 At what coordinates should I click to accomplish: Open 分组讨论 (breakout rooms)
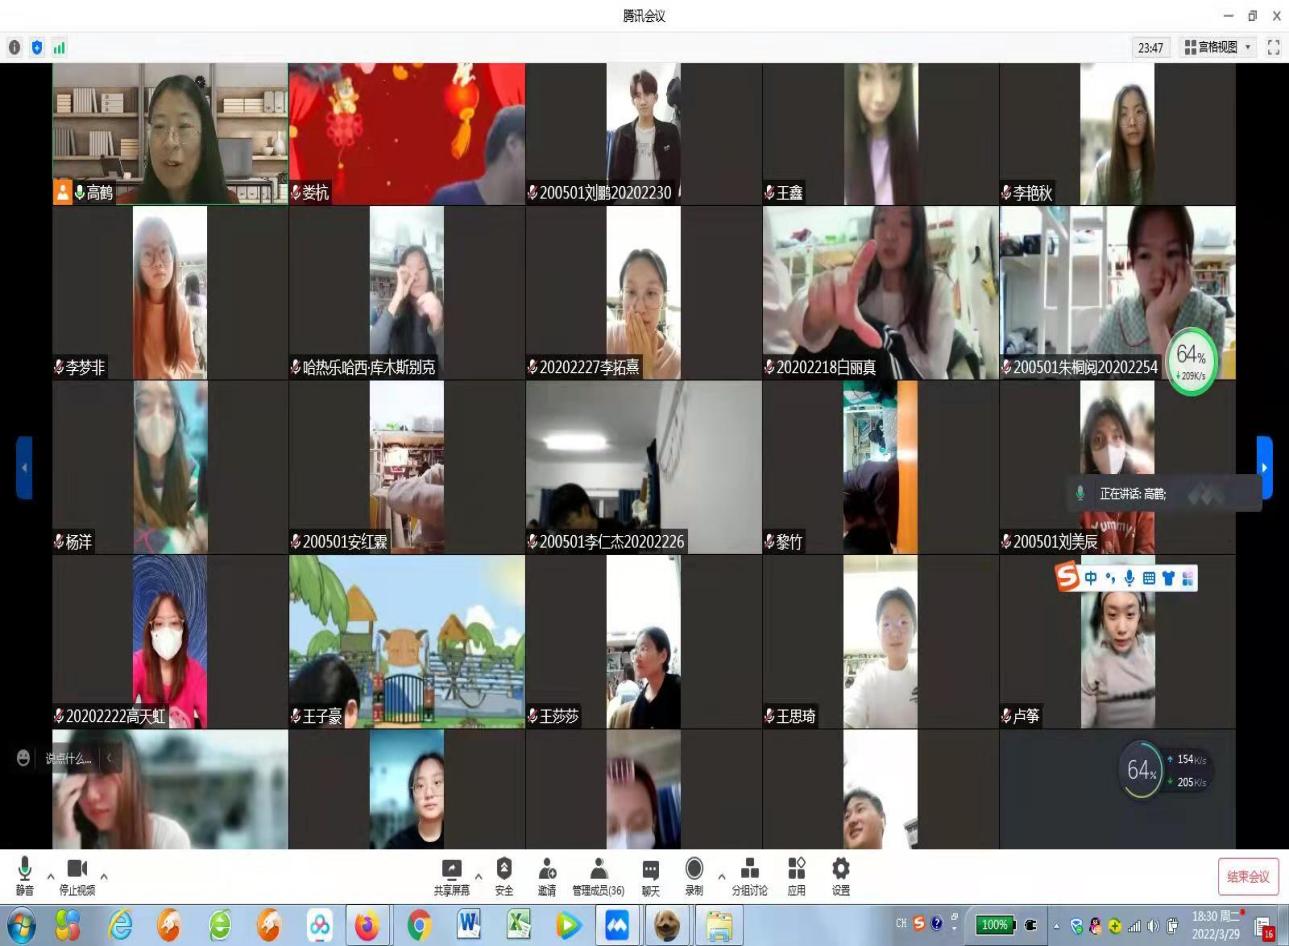click(x=749, y=875)
